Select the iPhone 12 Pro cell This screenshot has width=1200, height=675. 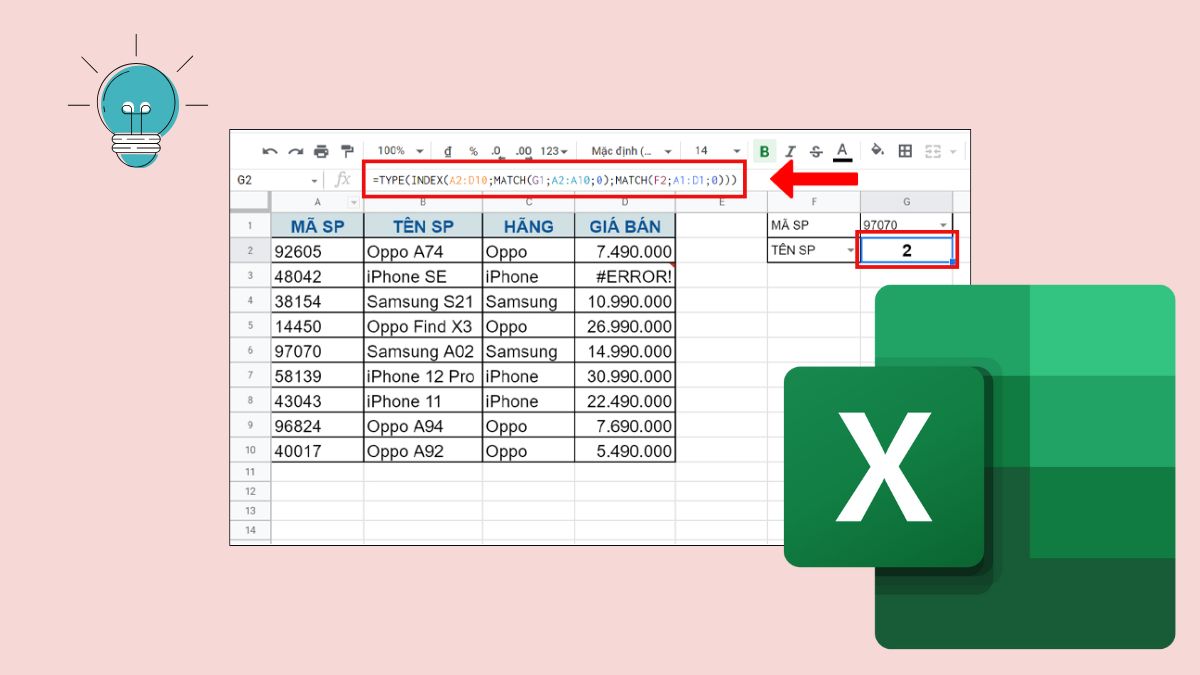(423, 376)
